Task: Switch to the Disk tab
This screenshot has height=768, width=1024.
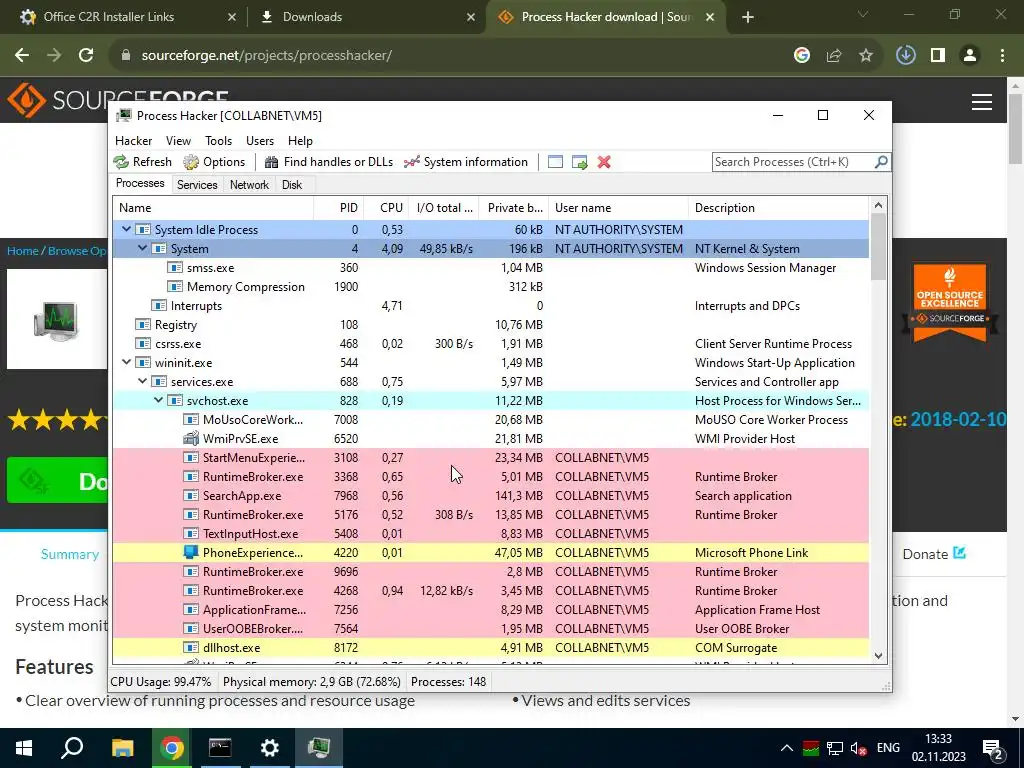Action: (x=292, y=185)
